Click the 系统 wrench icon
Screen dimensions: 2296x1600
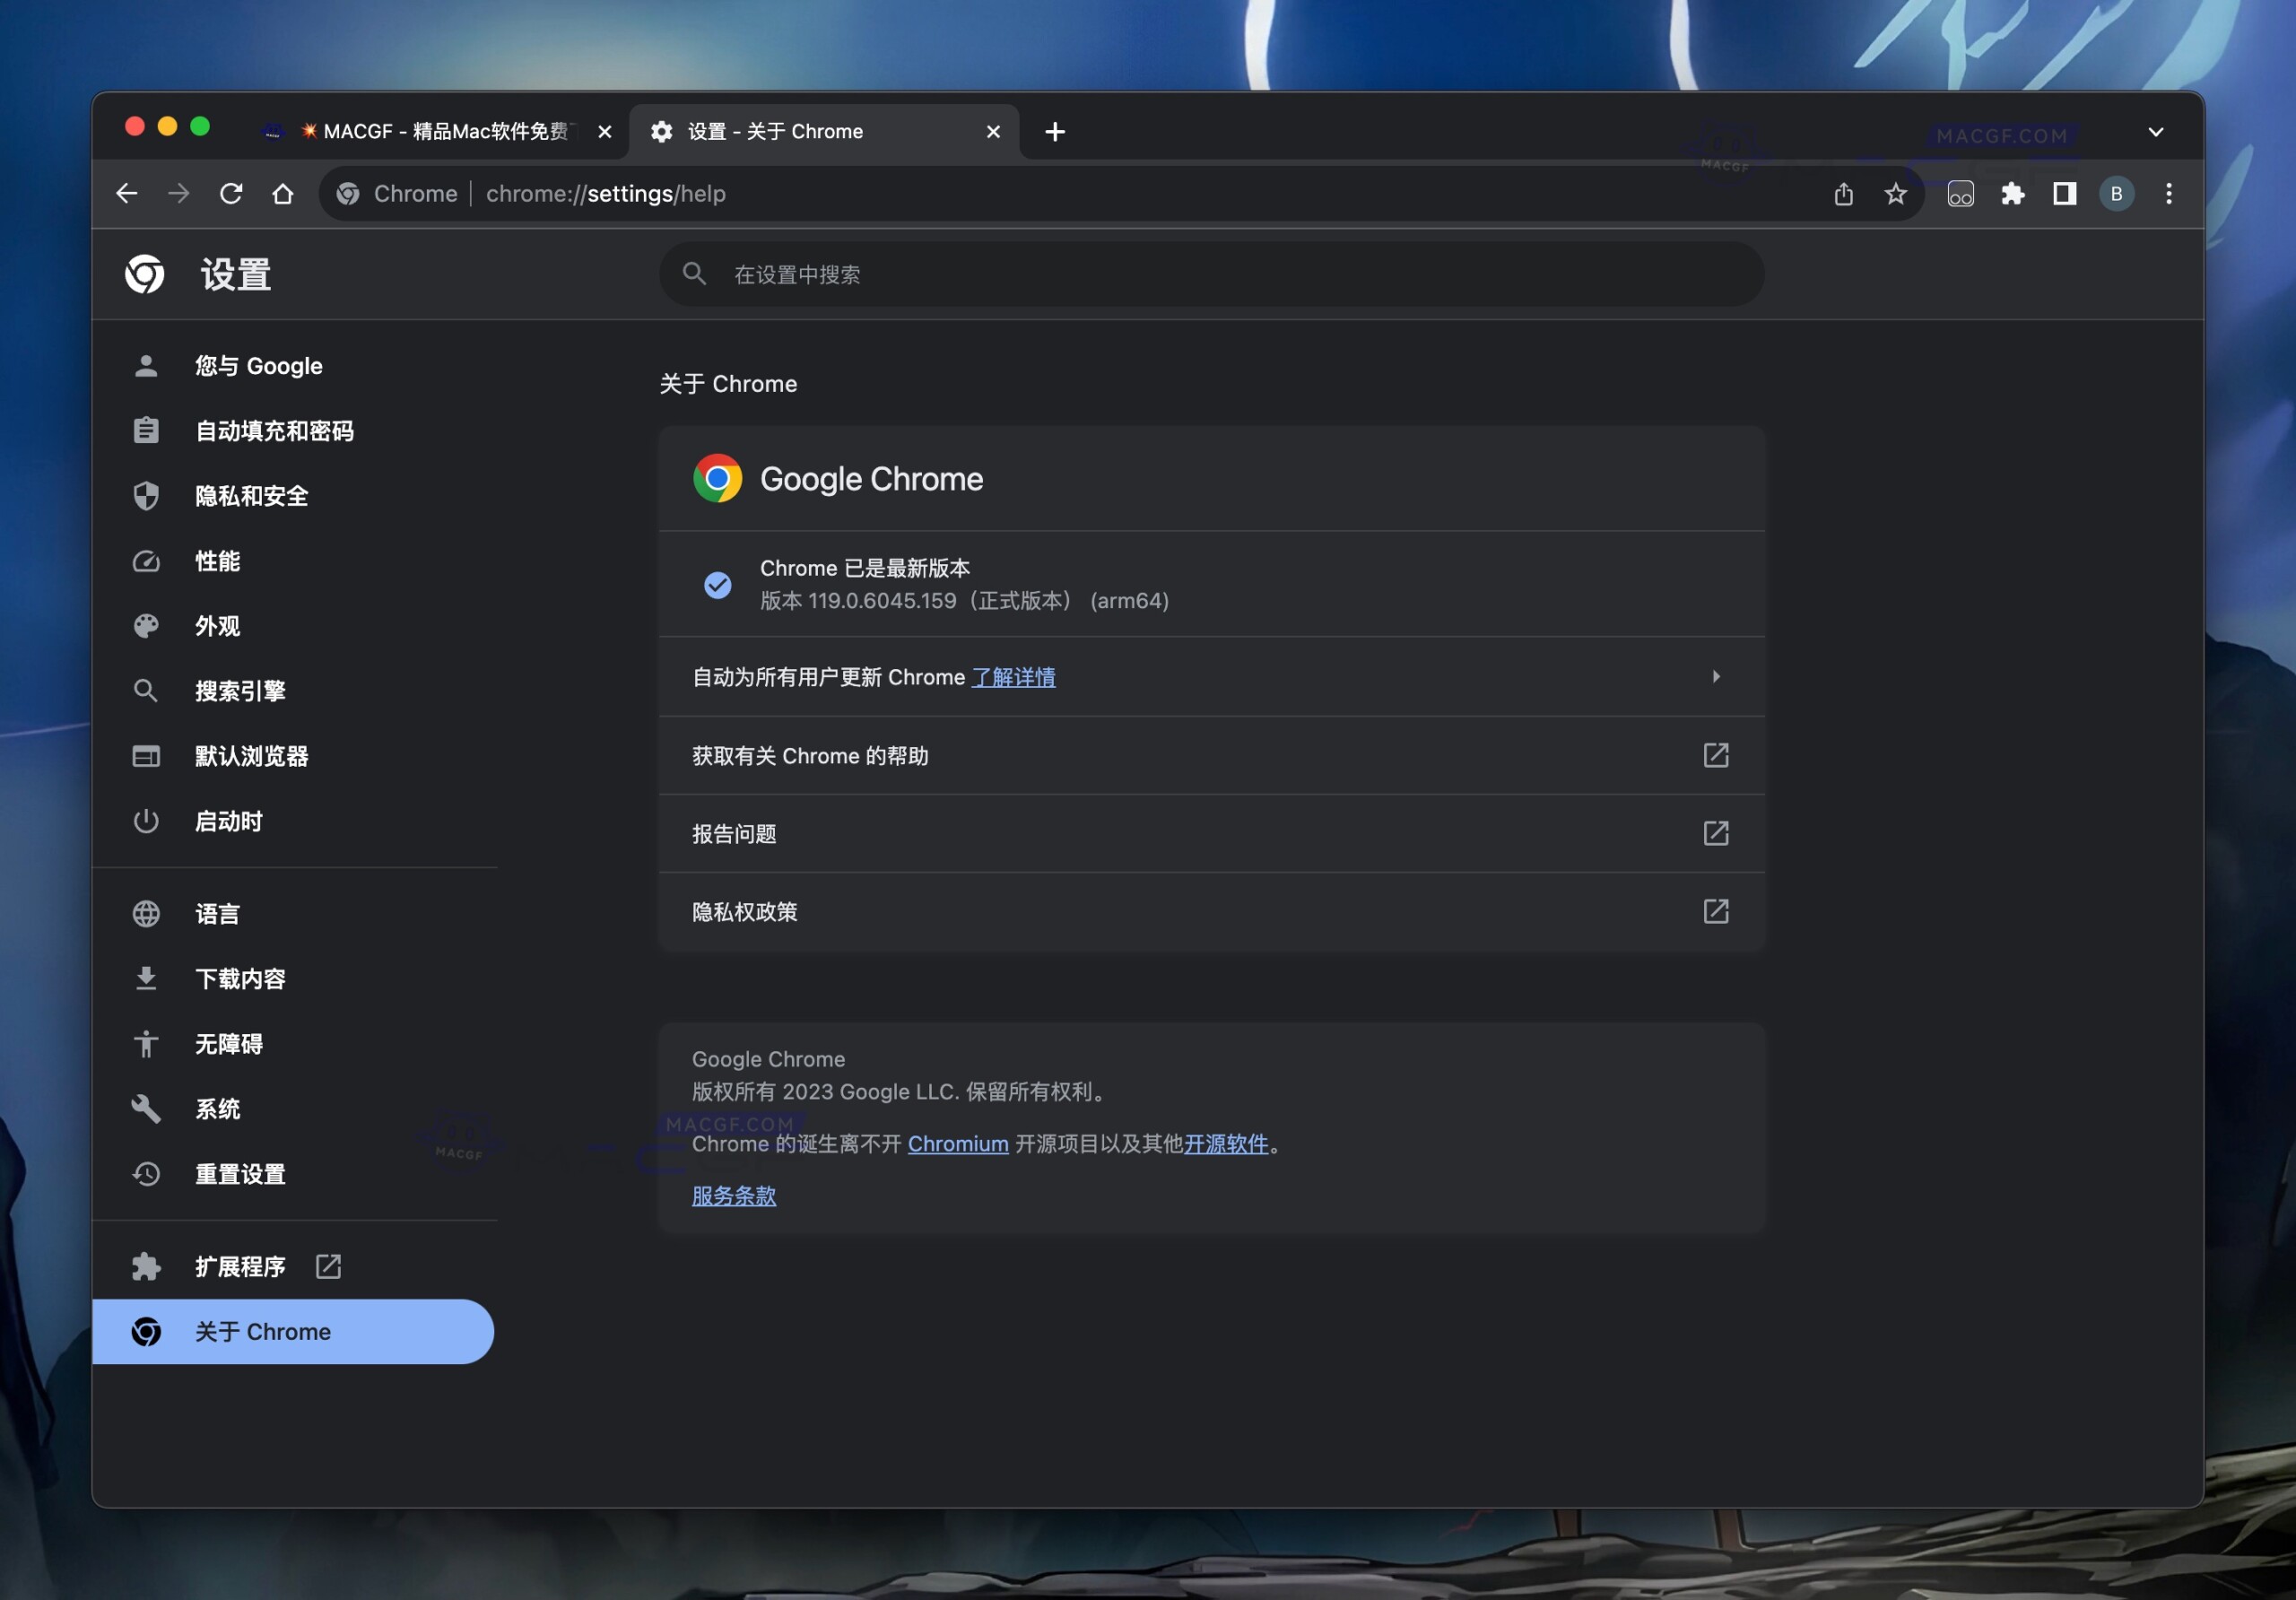[146, 1108]
